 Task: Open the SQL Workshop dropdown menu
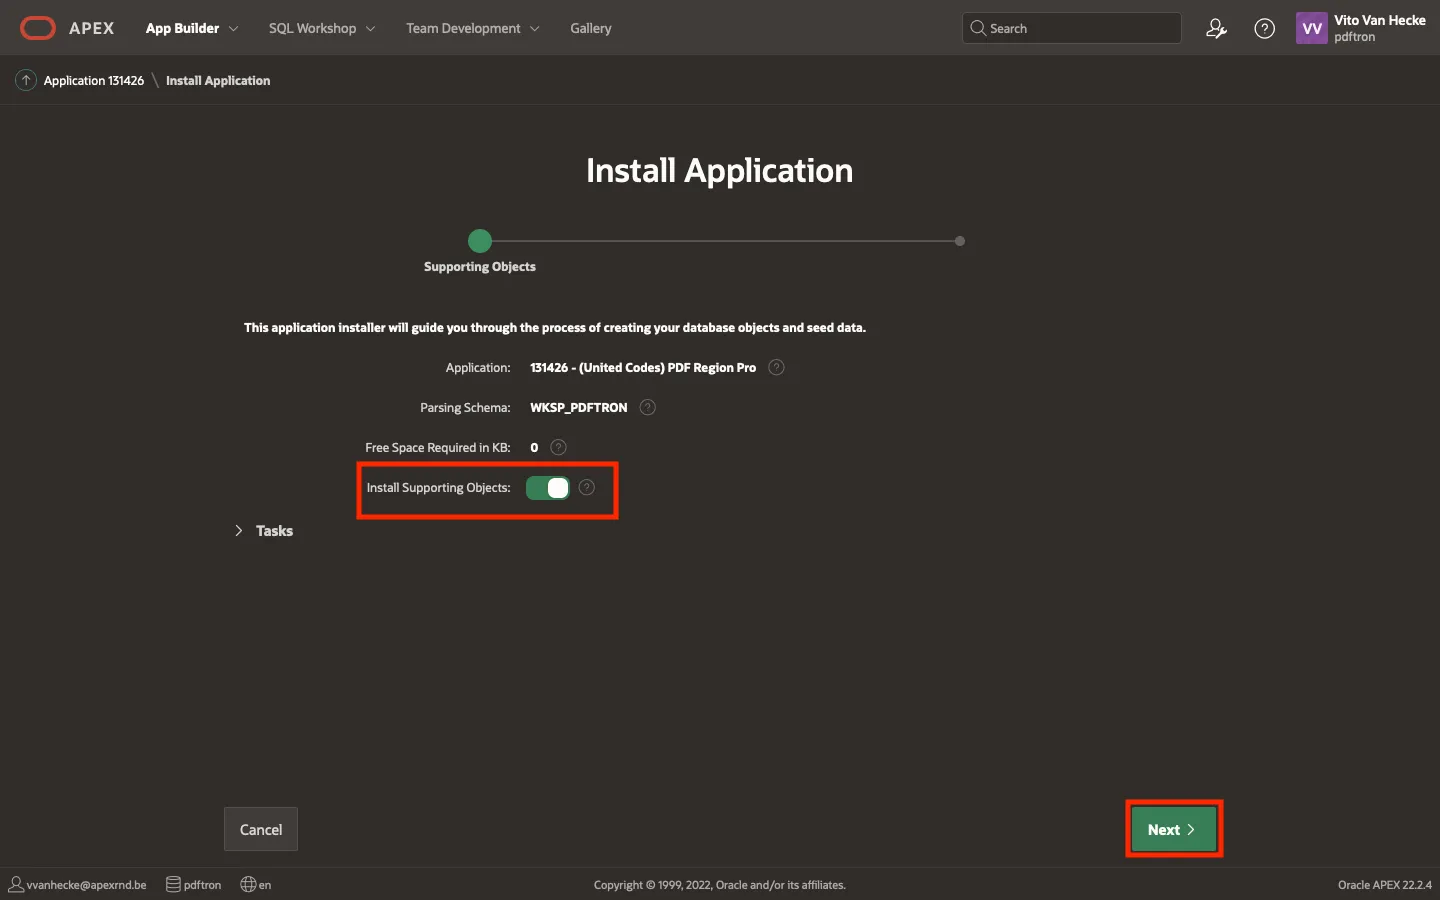(x=321, y=29)
